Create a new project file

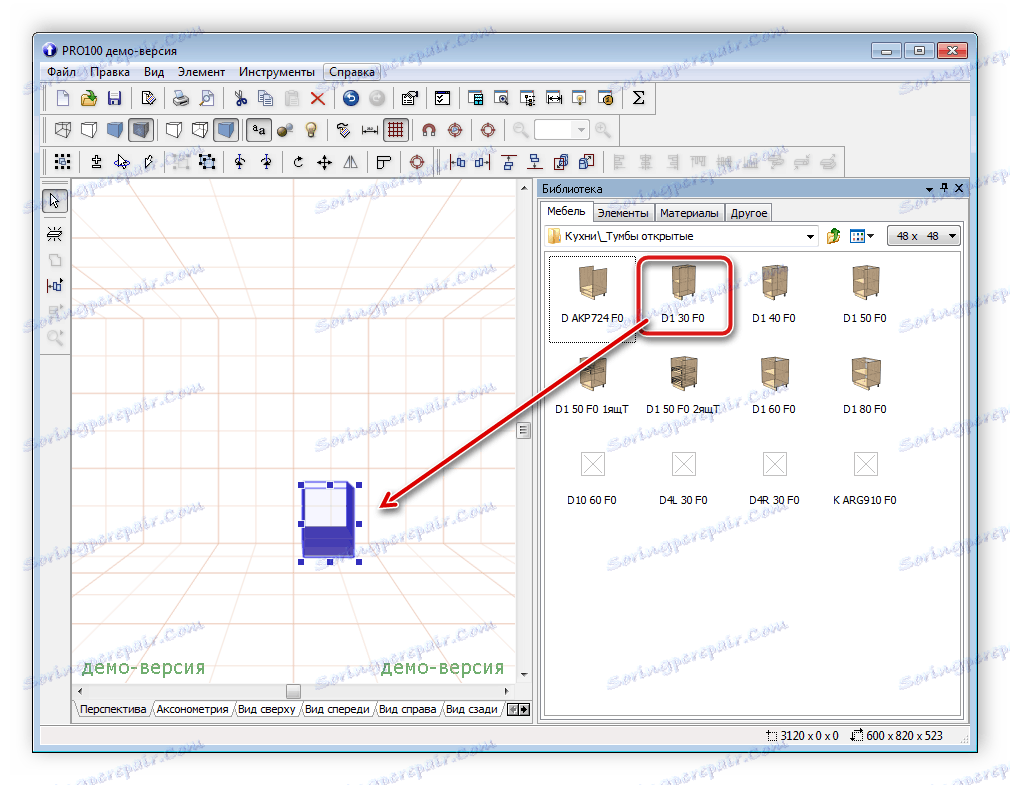[62, 98]
